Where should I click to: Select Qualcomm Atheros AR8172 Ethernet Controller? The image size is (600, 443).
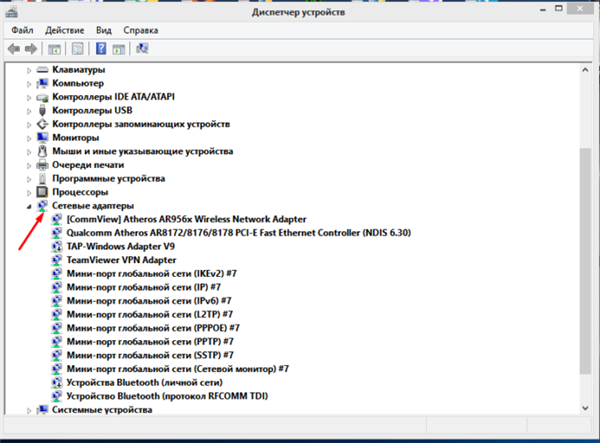(239, 233)
